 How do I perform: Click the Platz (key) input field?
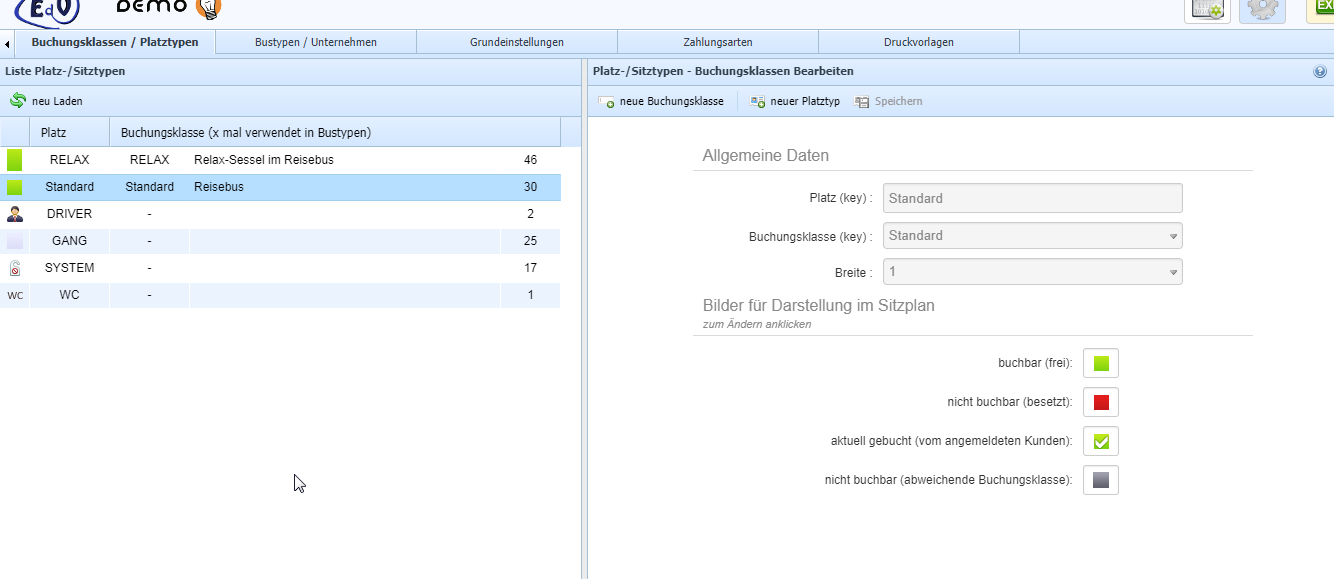point(1032,198)
